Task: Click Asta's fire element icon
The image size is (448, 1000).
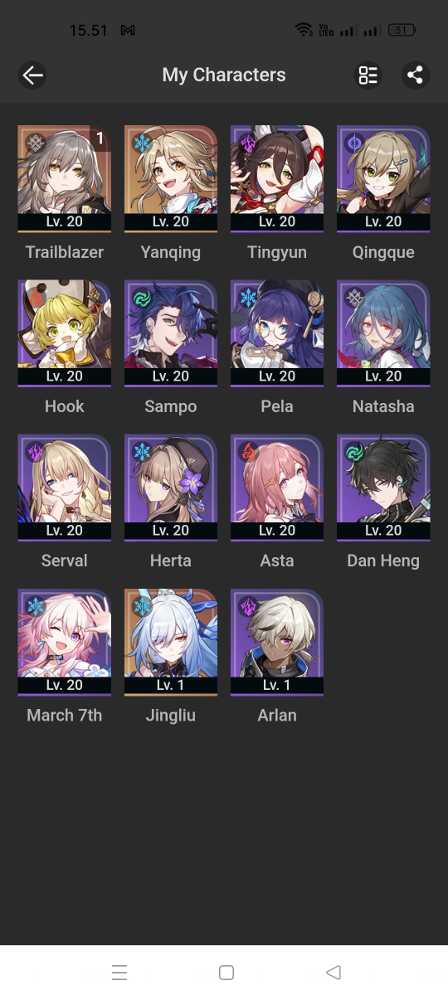Action: tap(248, 452)
